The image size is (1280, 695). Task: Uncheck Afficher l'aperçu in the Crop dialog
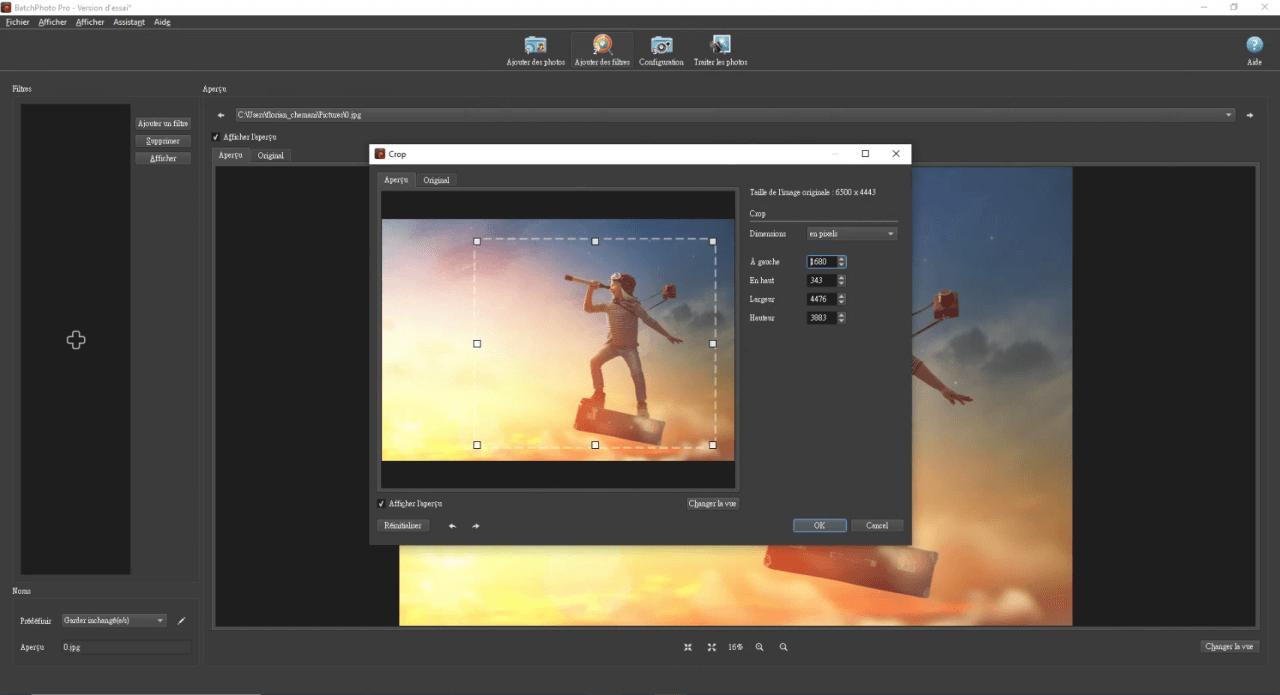[381, 503]
